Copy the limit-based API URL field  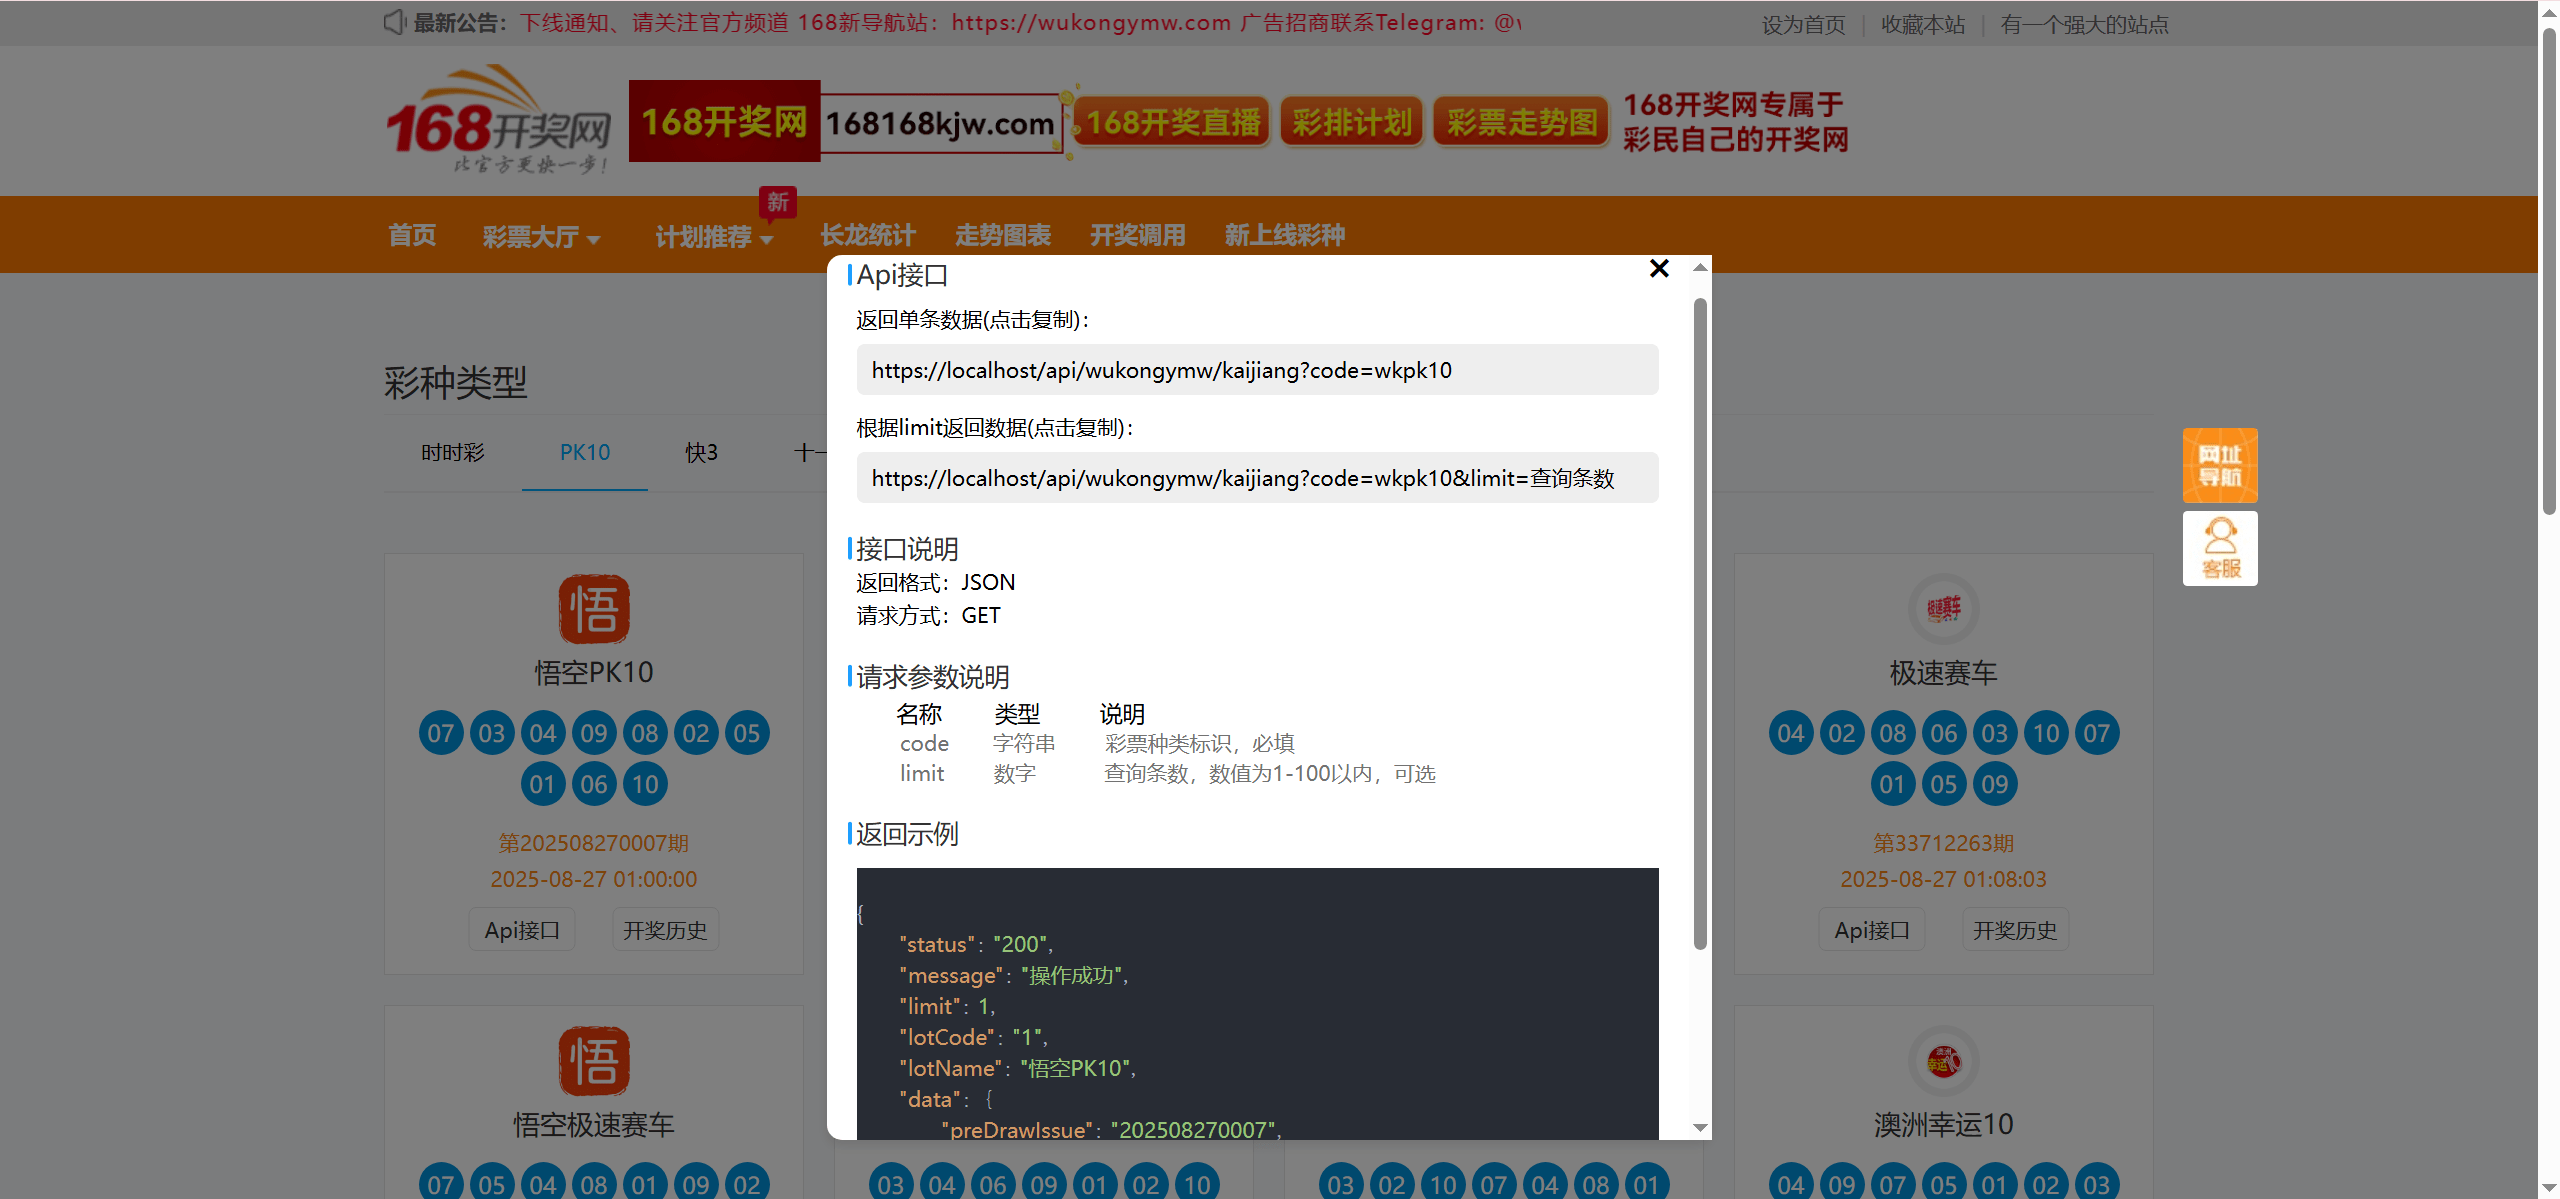click(x=1257, y=478)
